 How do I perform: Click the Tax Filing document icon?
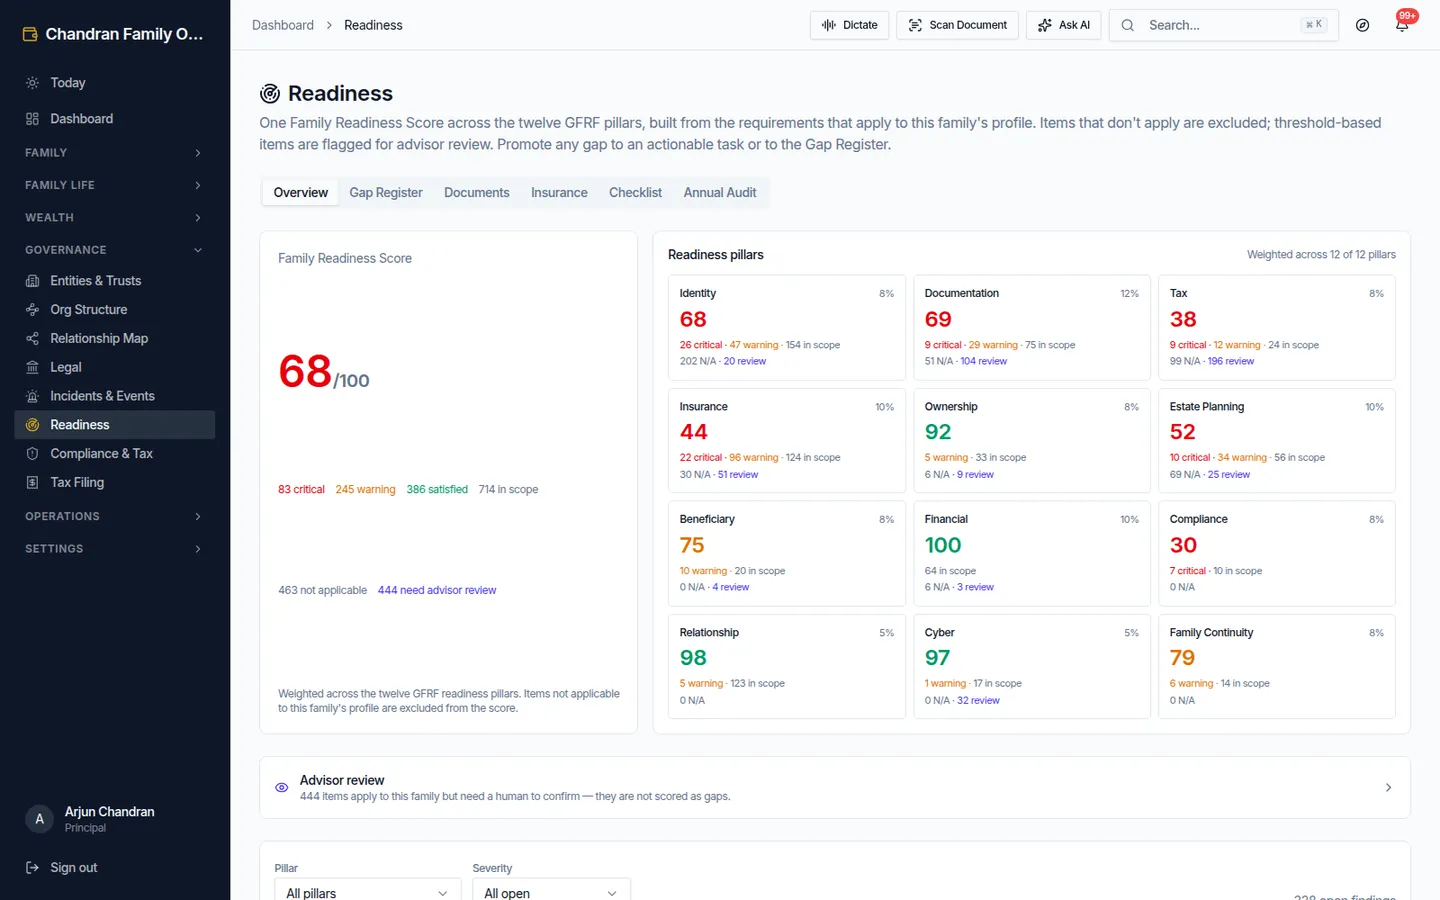32,483
